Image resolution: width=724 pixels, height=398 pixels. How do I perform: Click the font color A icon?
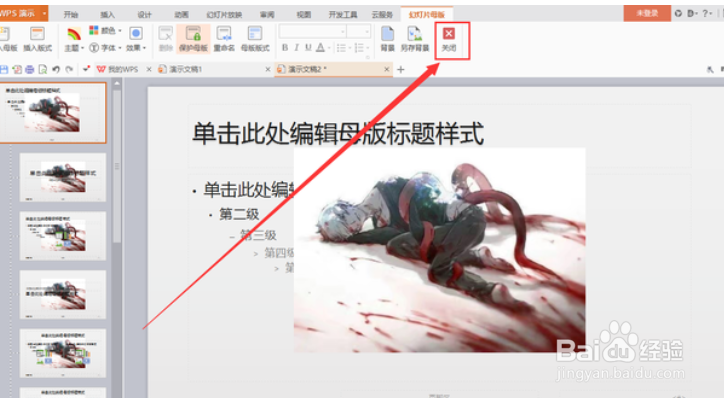[x=320, y=48]
